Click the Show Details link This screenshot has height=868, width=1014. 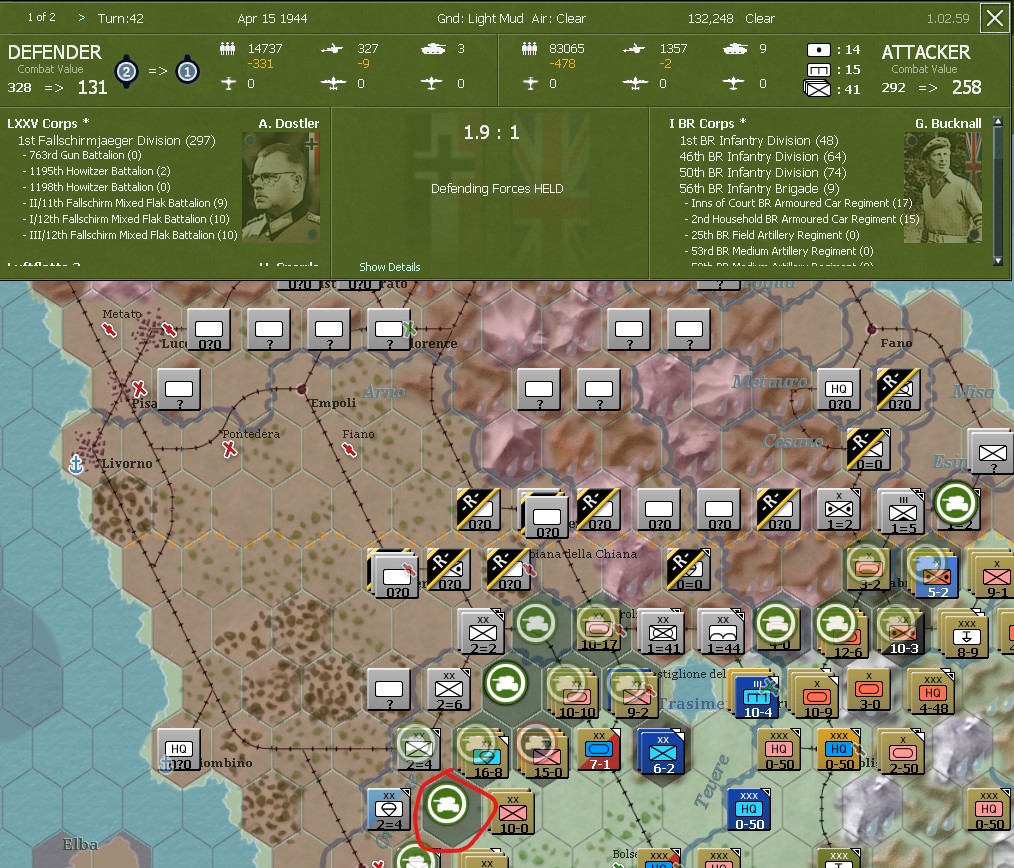tap(389, 266)
